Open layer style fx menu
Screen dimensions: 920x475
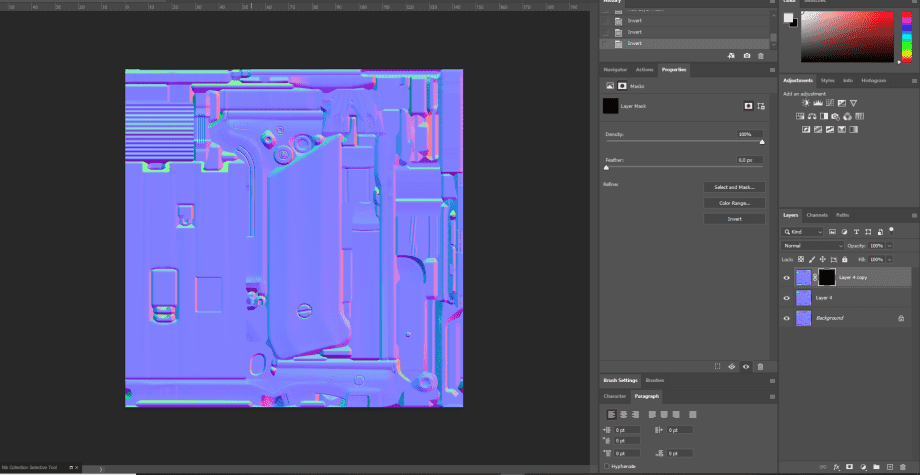[836, 467]
